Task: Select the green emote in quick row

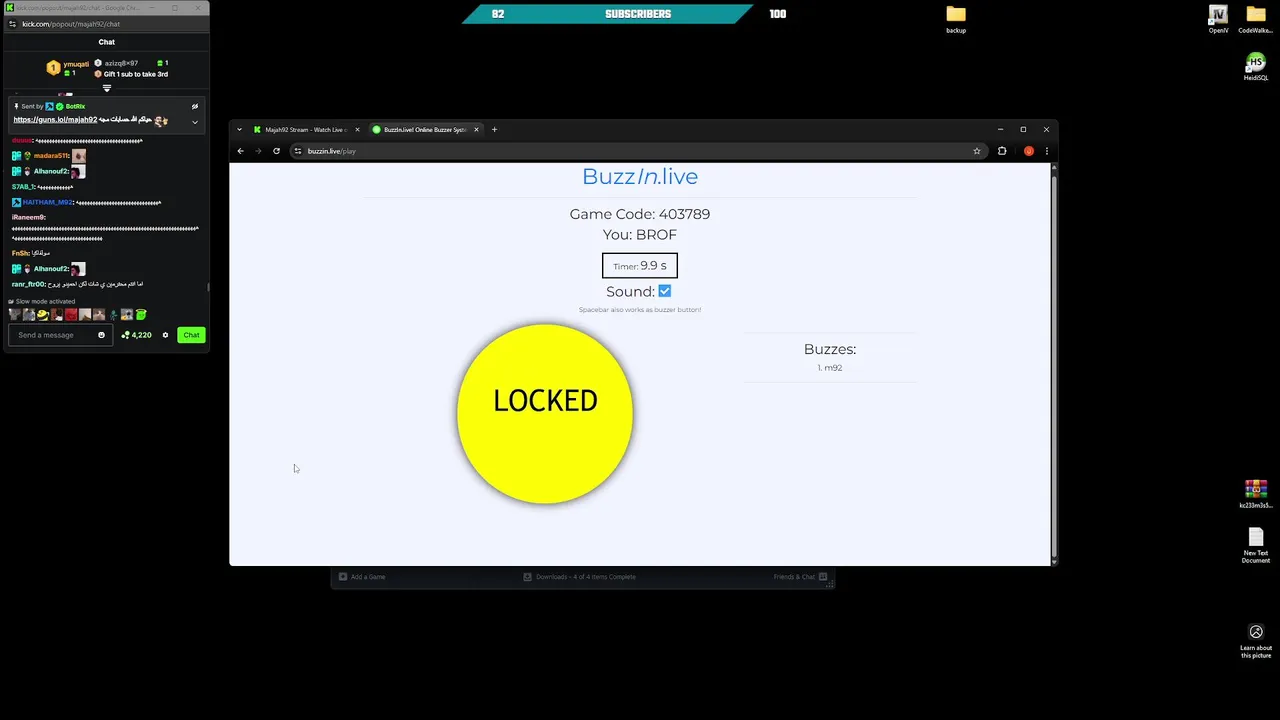Action: pos(141,315)
